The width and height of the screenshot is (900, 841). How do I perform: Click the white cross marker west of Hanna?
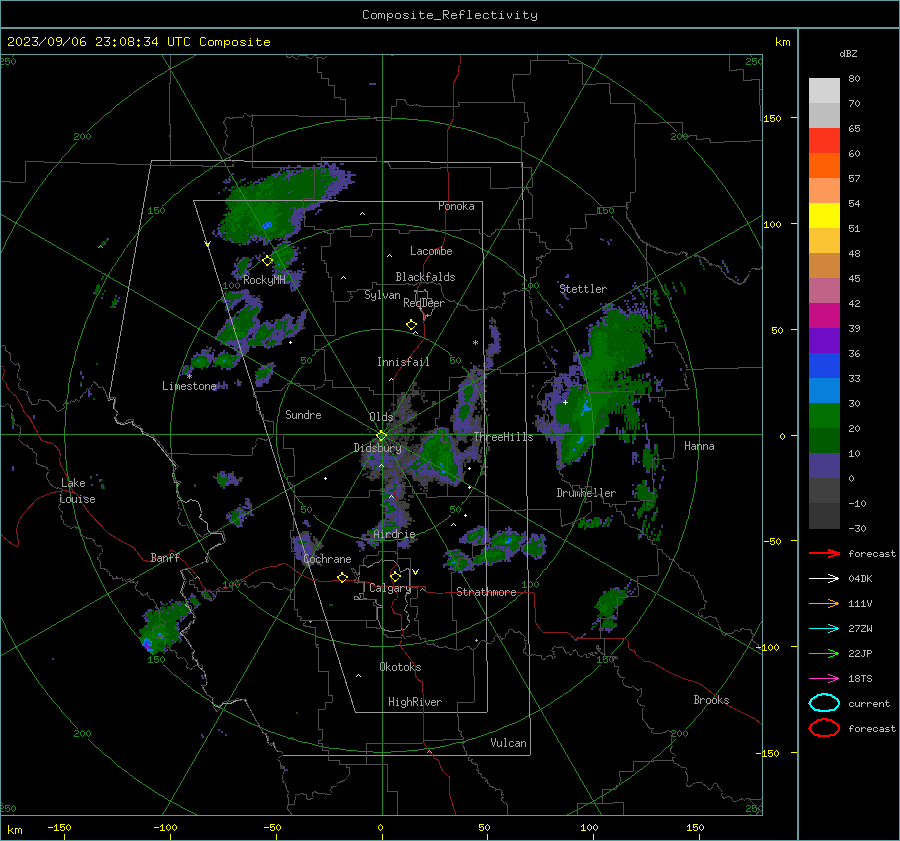(565, 402)
